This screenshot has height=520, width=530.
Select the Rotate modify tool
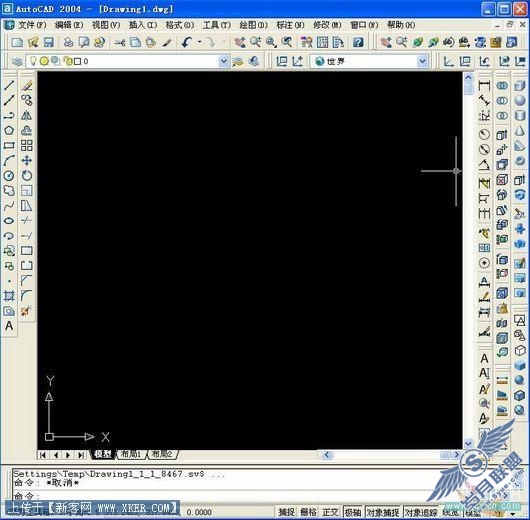pos(27,175)
